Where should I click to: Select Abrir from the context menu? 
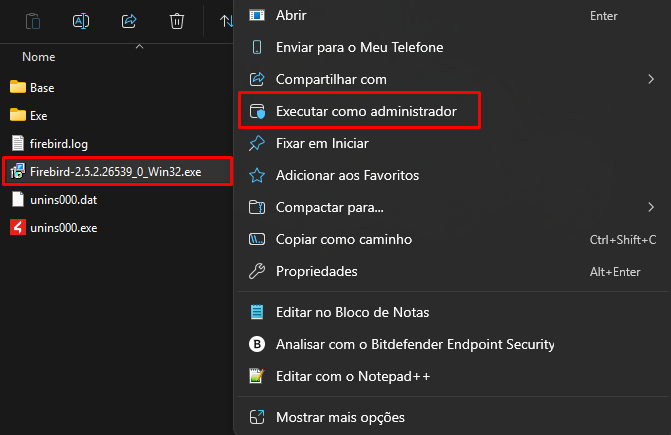click(291, 15)
